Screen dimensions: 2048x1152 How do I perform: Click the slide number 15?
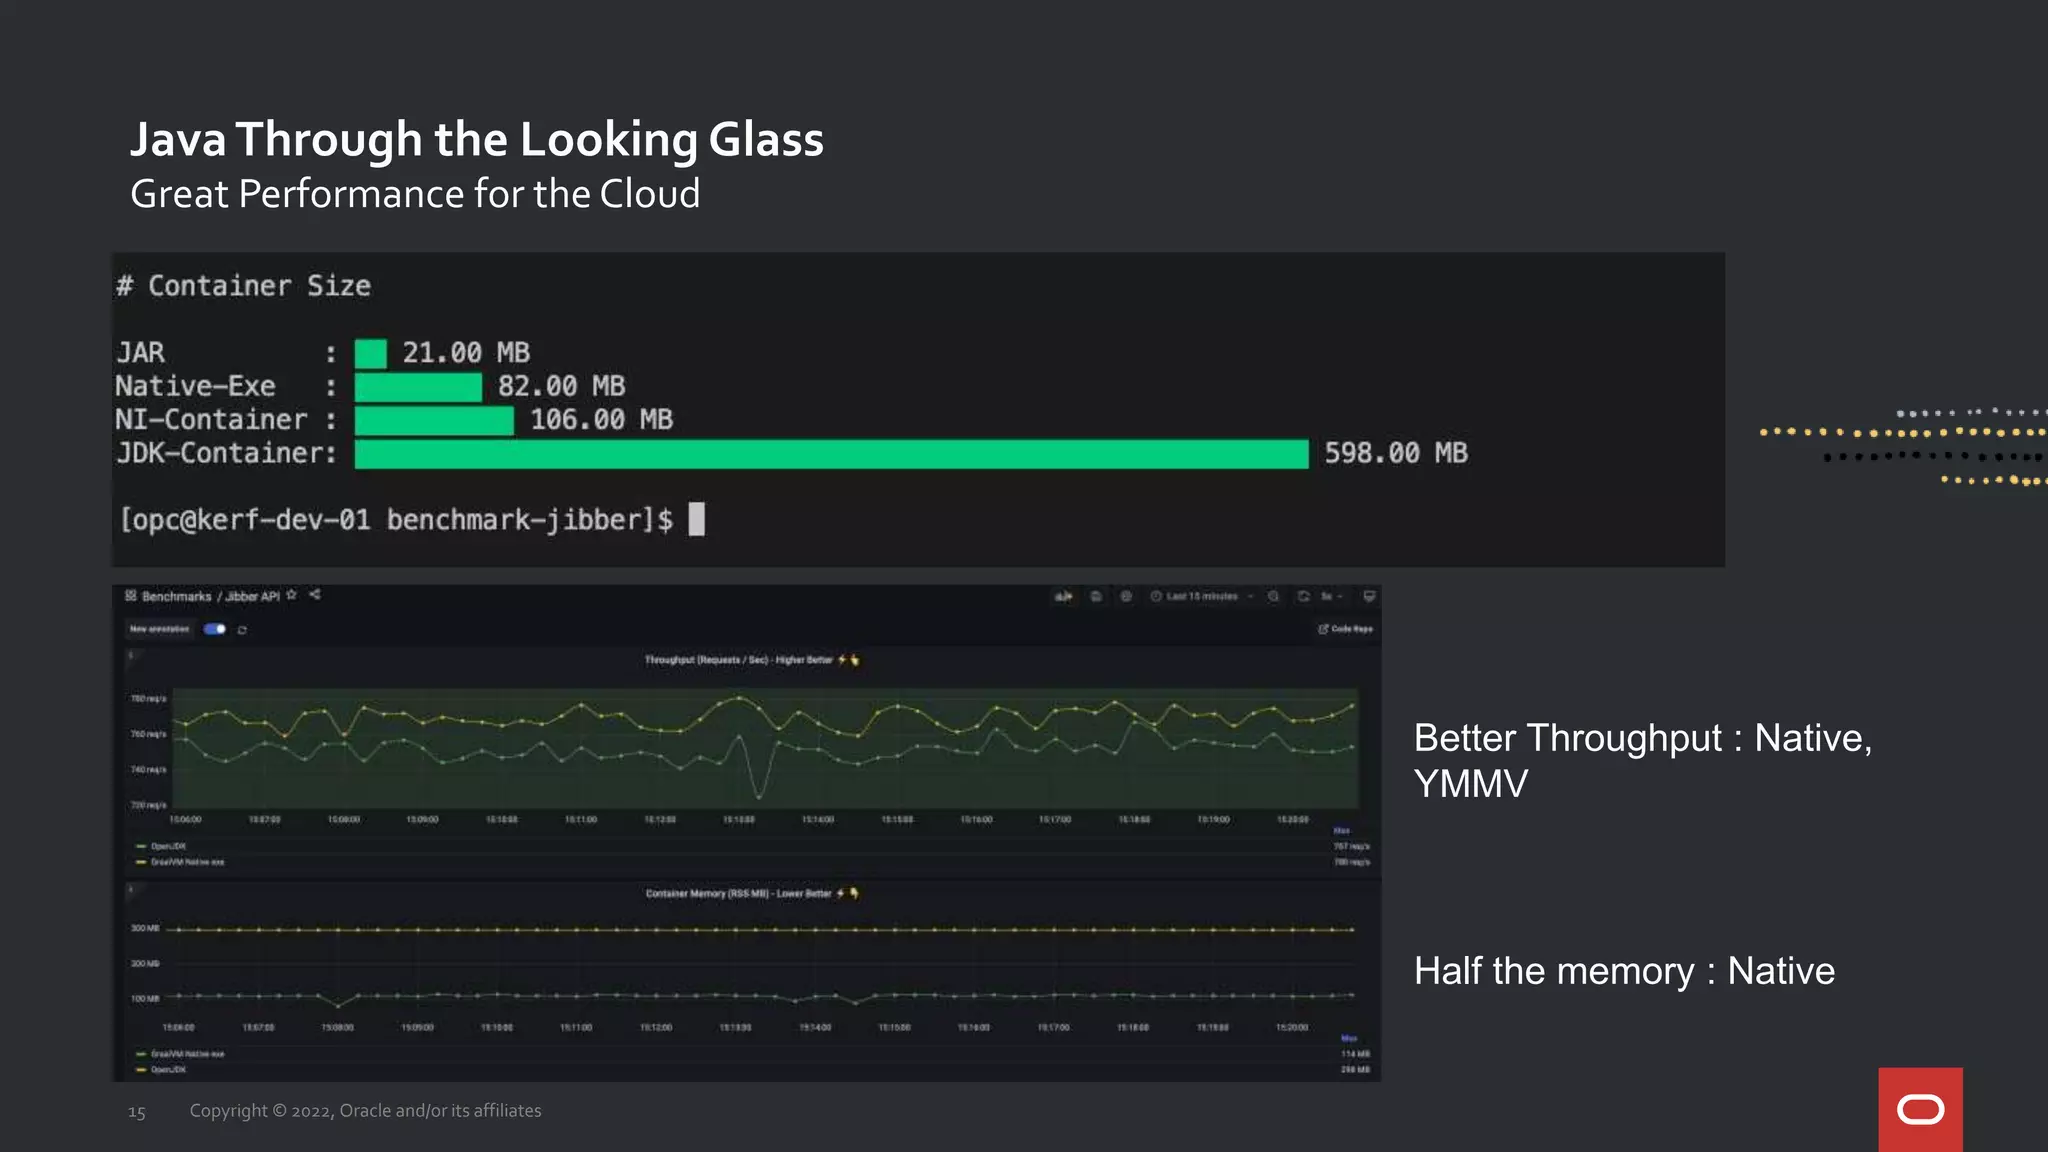coord(137,1112)
